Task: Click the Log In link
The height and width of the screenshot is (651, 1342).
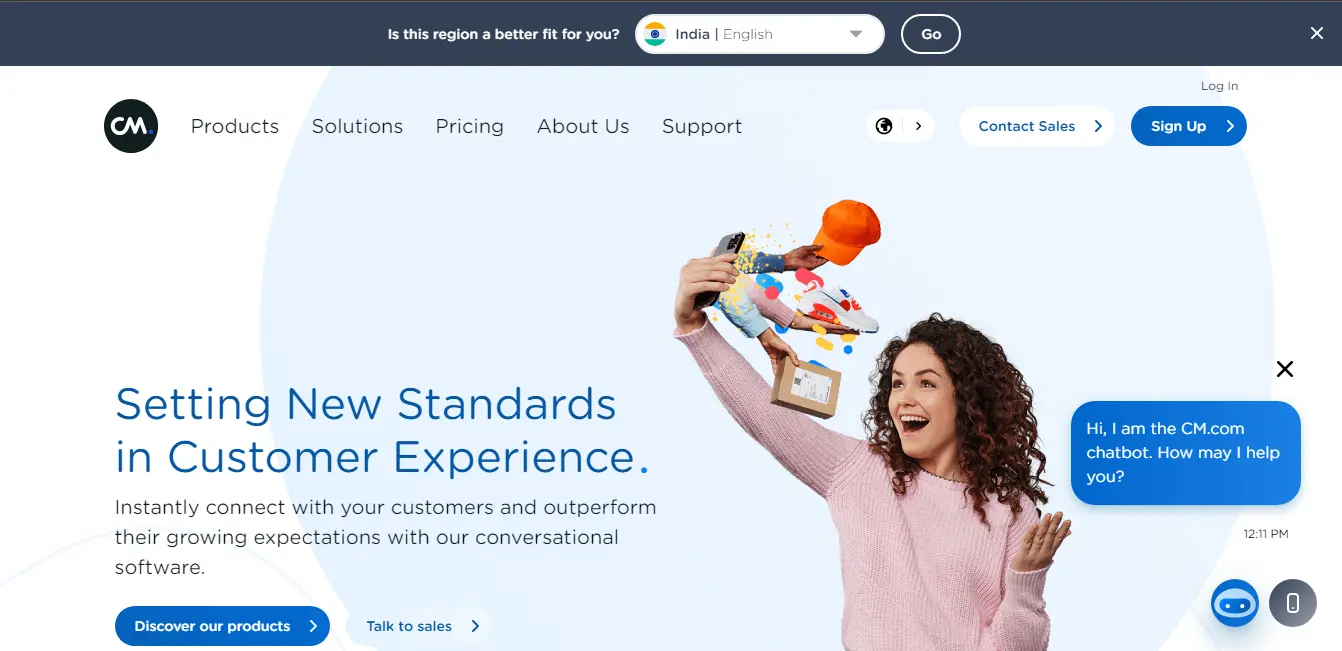Action: [x=1219, y=86]
